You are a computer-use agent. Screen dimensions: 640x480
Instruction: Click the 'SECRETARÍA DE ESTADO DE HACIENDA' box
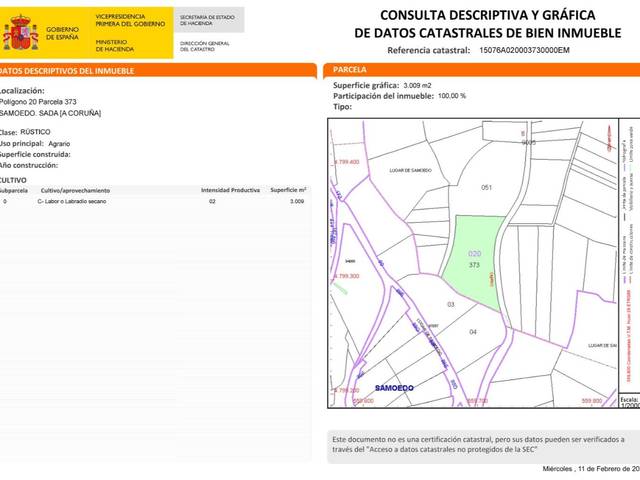pyautogui.click(x=209, y=20)
